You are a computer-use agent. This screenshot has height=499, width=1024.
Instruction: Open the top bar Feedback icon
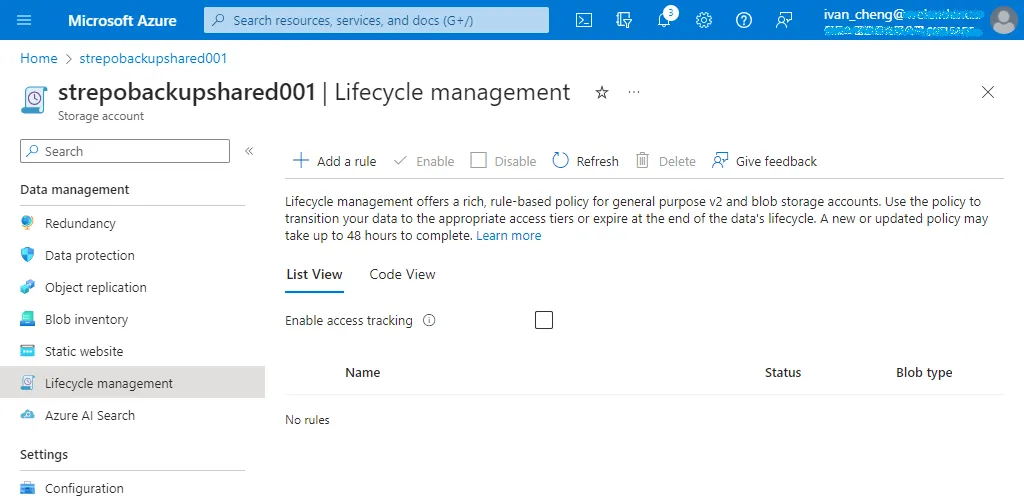click(x=784, y=20)
